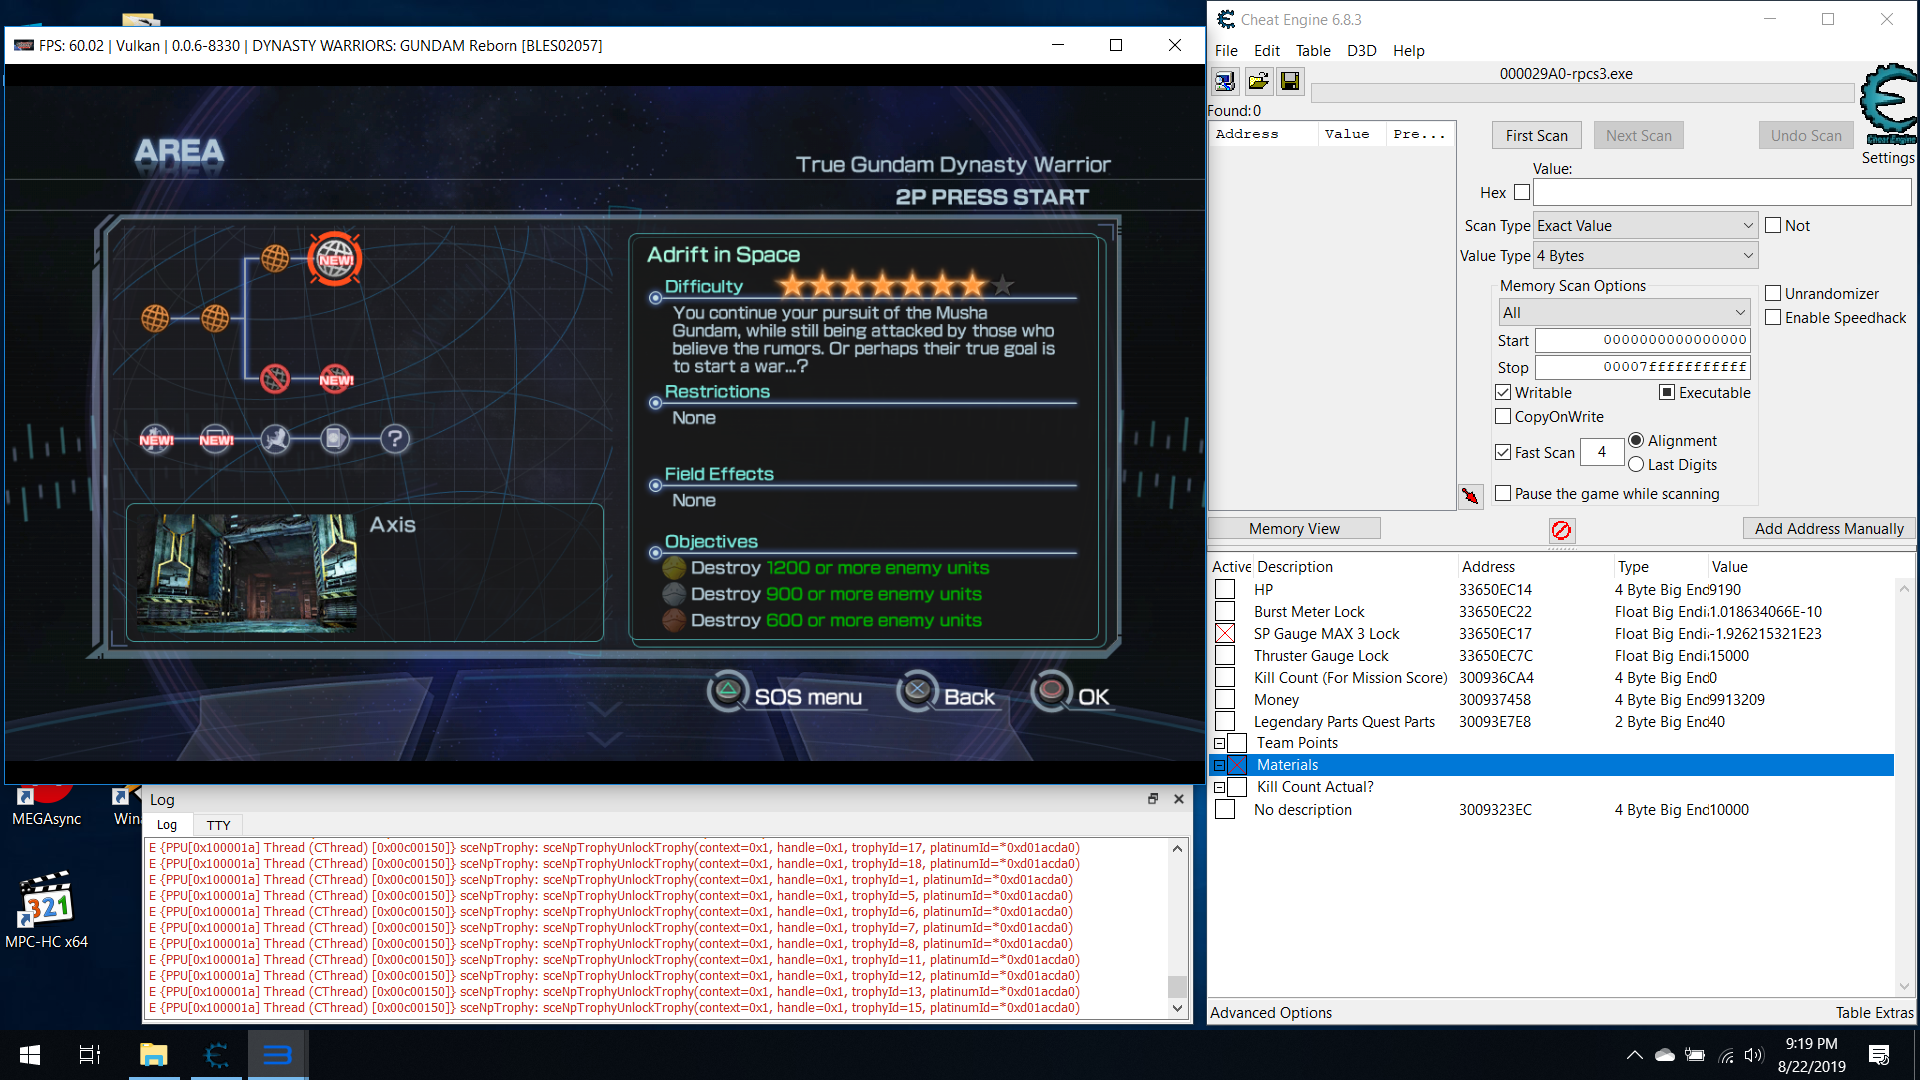
Task: Switch to the TTY log tab
Action: tap(218, 825)
